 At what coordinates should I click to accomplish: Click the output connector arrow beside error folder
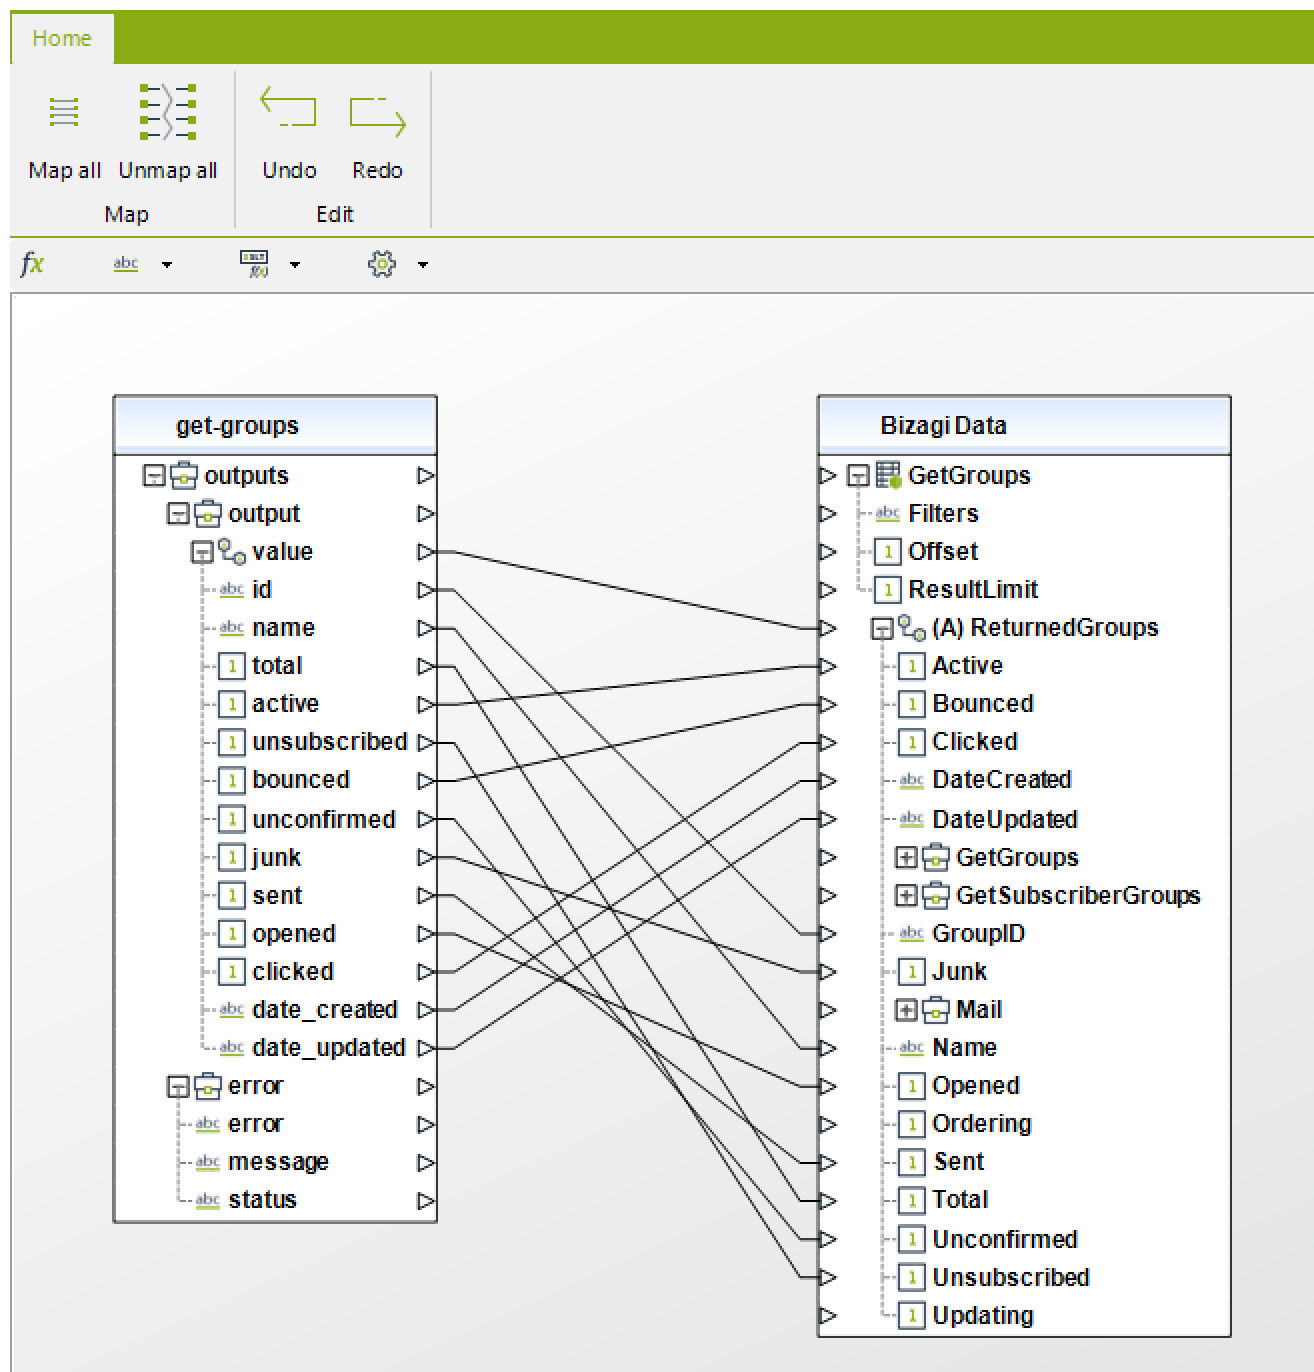point(426,1086)
